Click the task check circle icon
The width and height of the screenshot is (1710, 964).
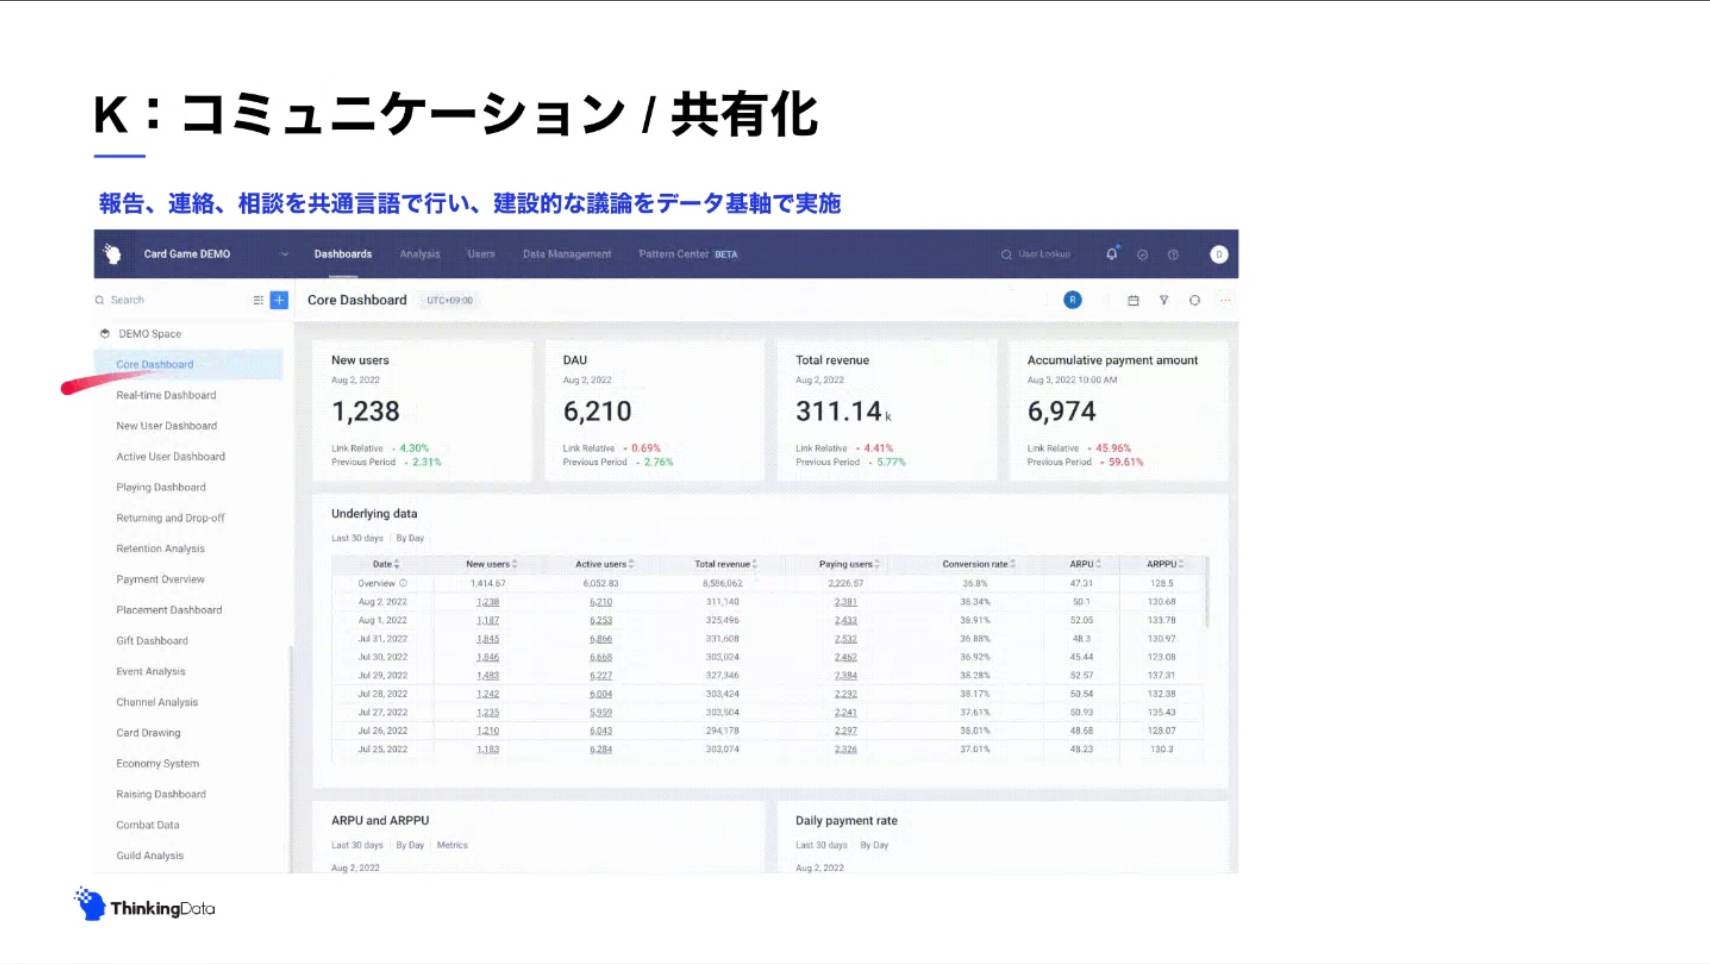click(1142, 255)
